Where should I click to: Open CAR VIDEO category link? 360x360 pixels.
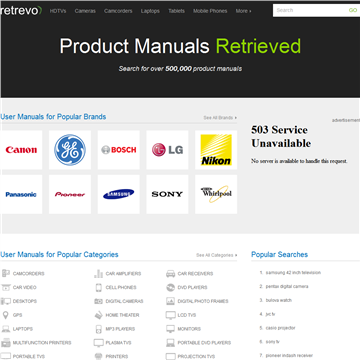[x=25, y=287]
